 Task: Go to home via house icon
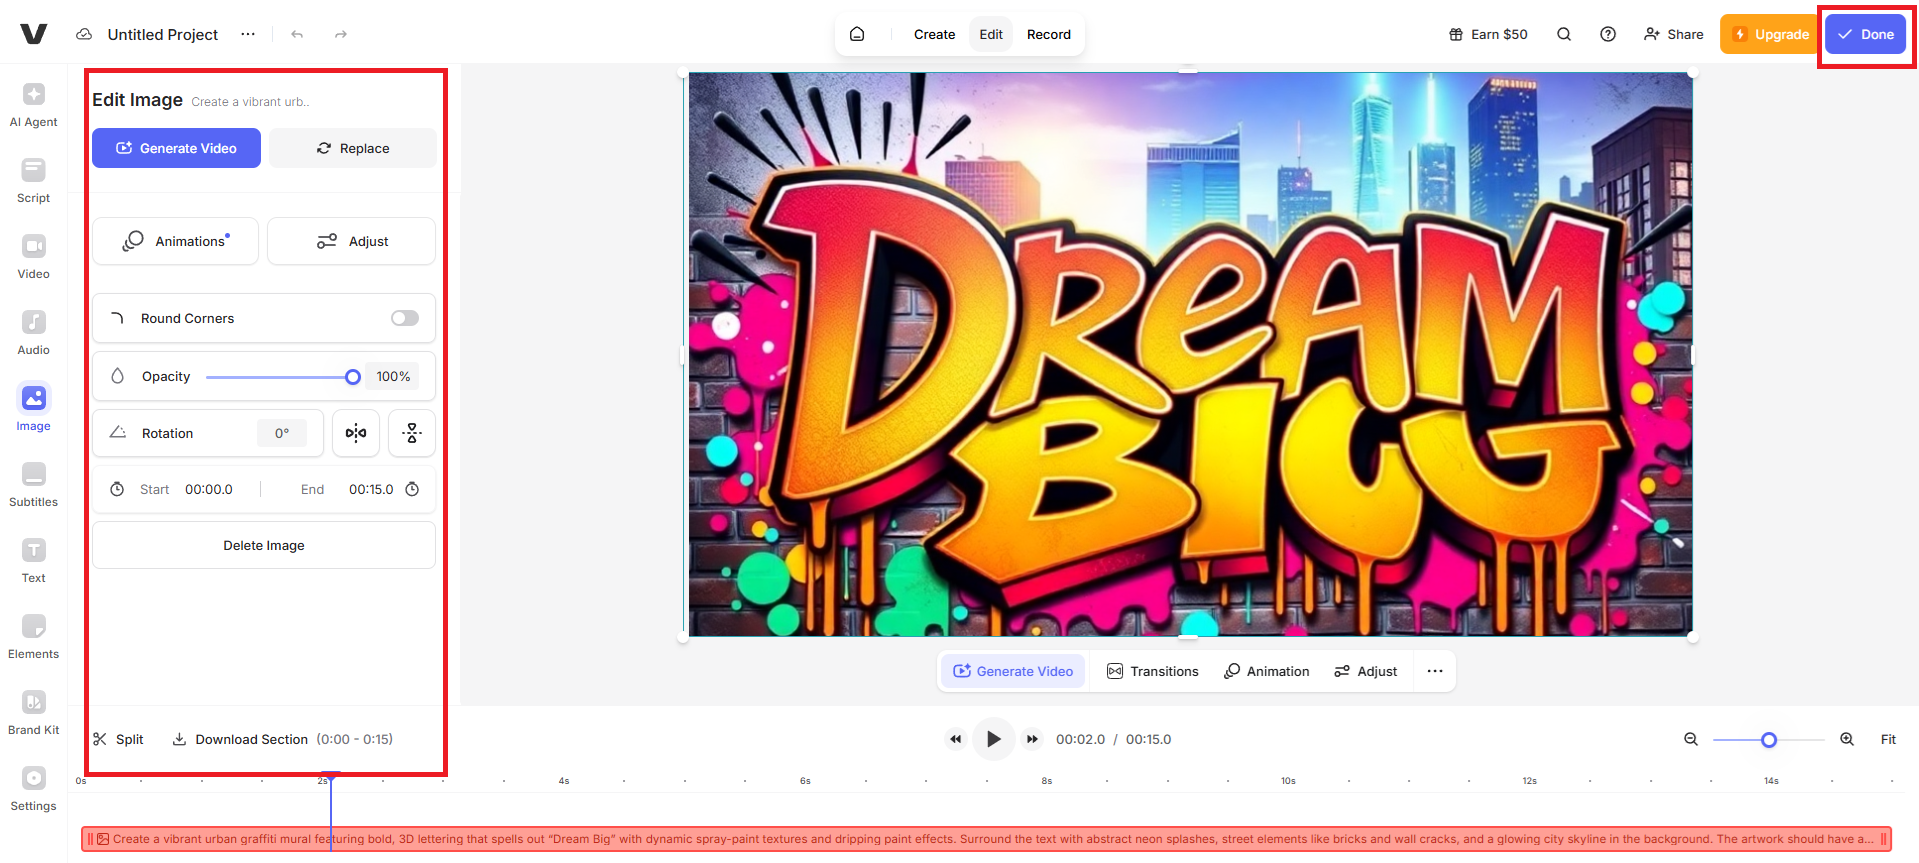click(x=857, y=34)
